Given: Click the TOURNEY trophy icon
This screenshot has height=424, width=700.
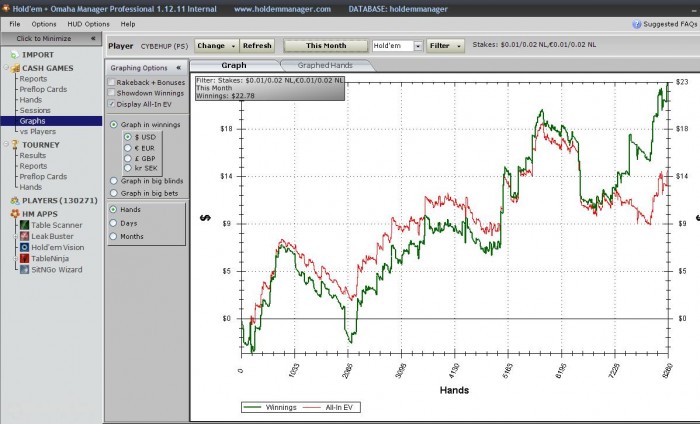Looking at the screenshot, I should click(15, 145).
